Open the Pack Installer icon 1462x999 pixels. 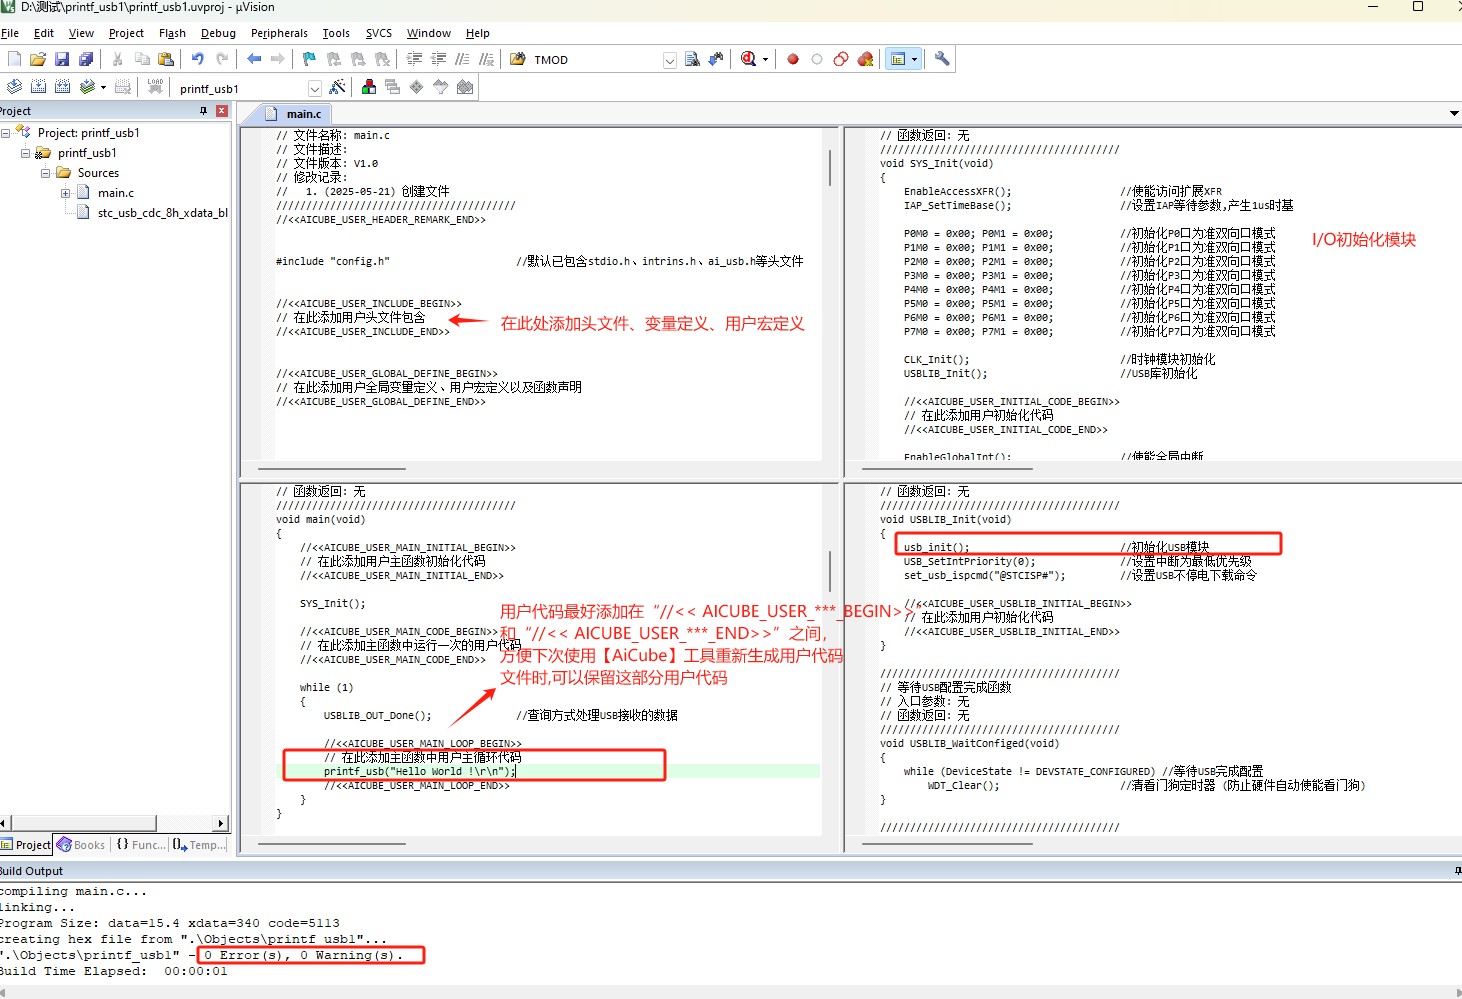point(465,87)
